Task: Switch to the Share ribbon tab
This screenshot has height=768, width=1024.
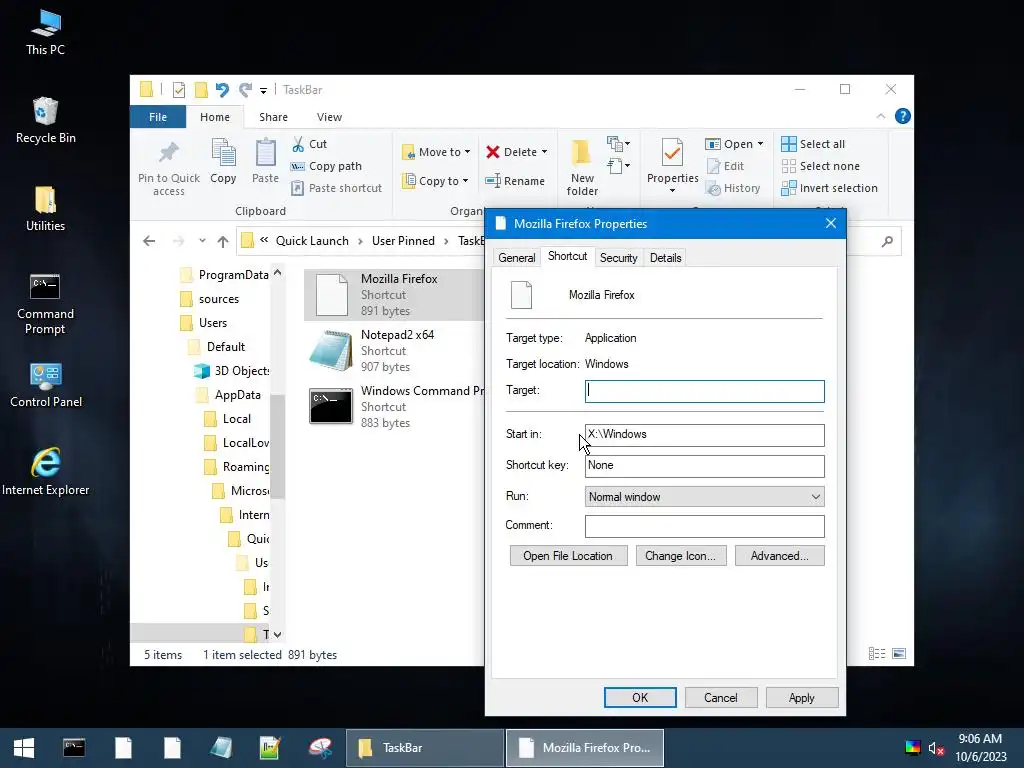Action: coord(273,117)
